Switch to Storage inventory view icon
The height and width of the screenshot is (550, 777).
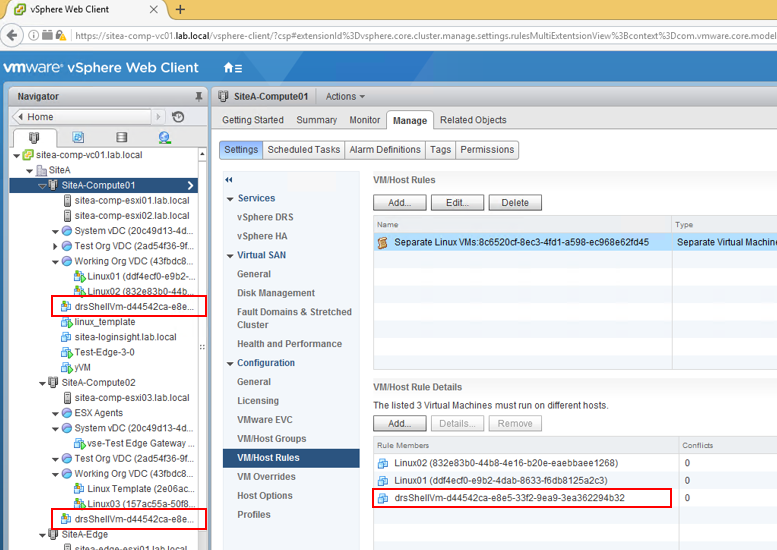pyautogui.click(x=121, y=137)
